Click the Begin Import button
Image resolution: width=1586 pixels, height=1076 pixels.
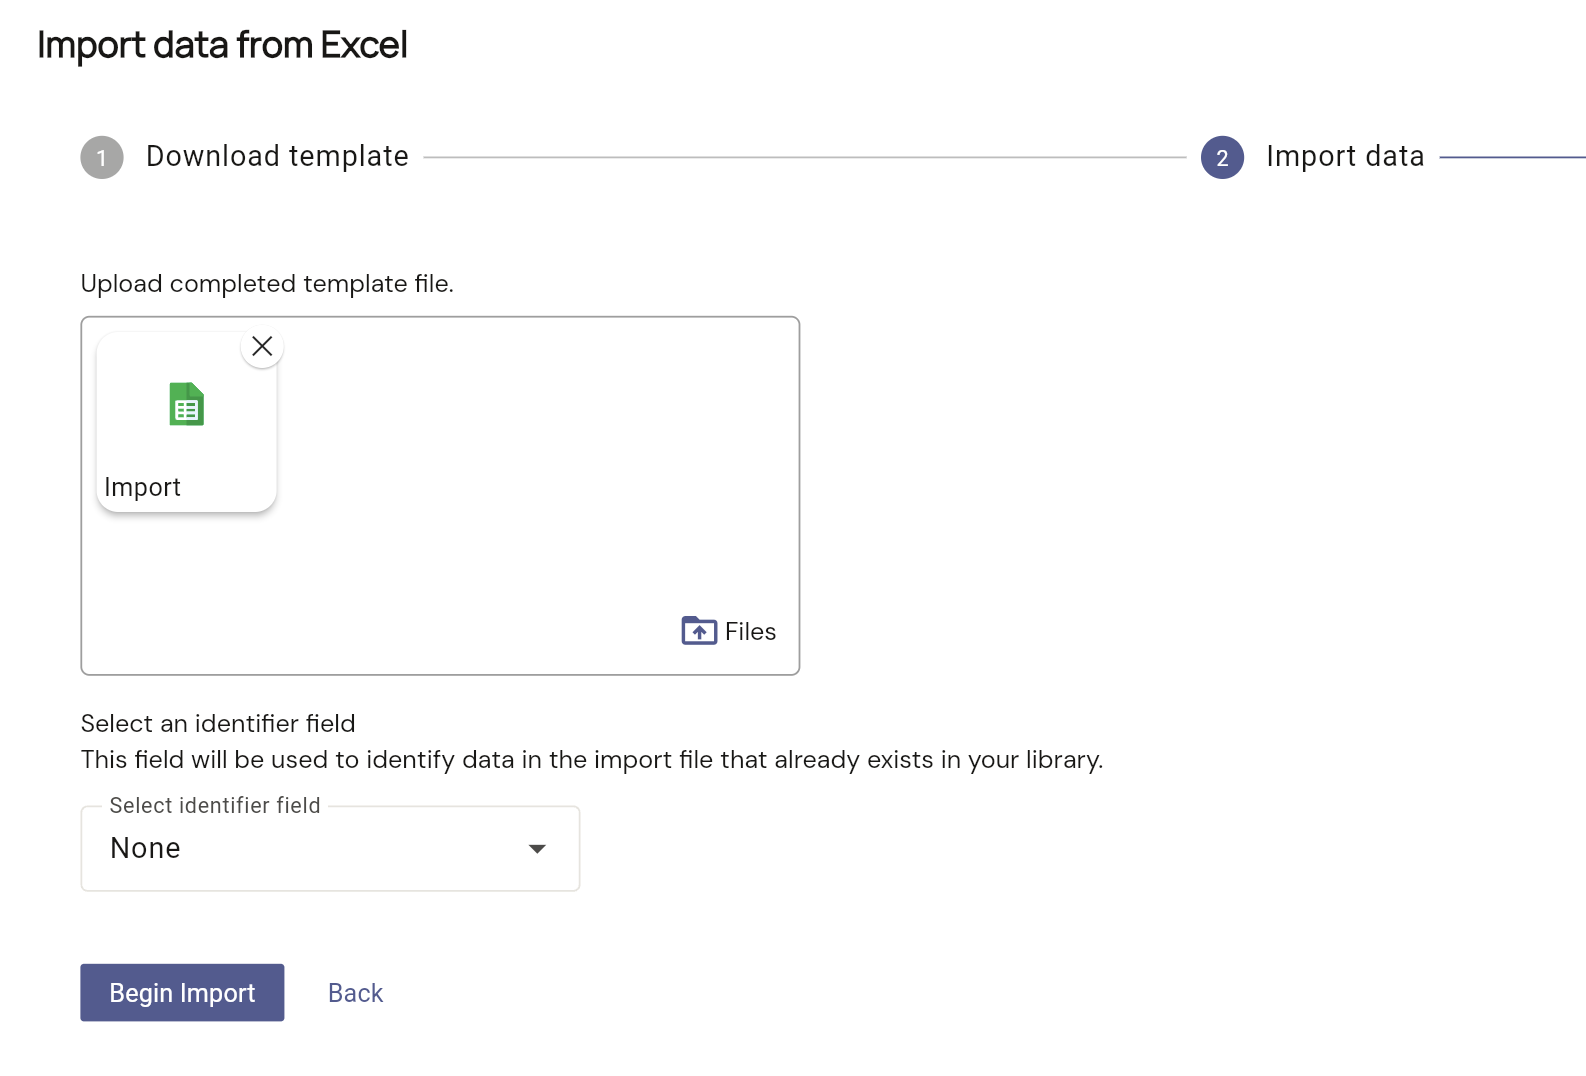(182, 993)
